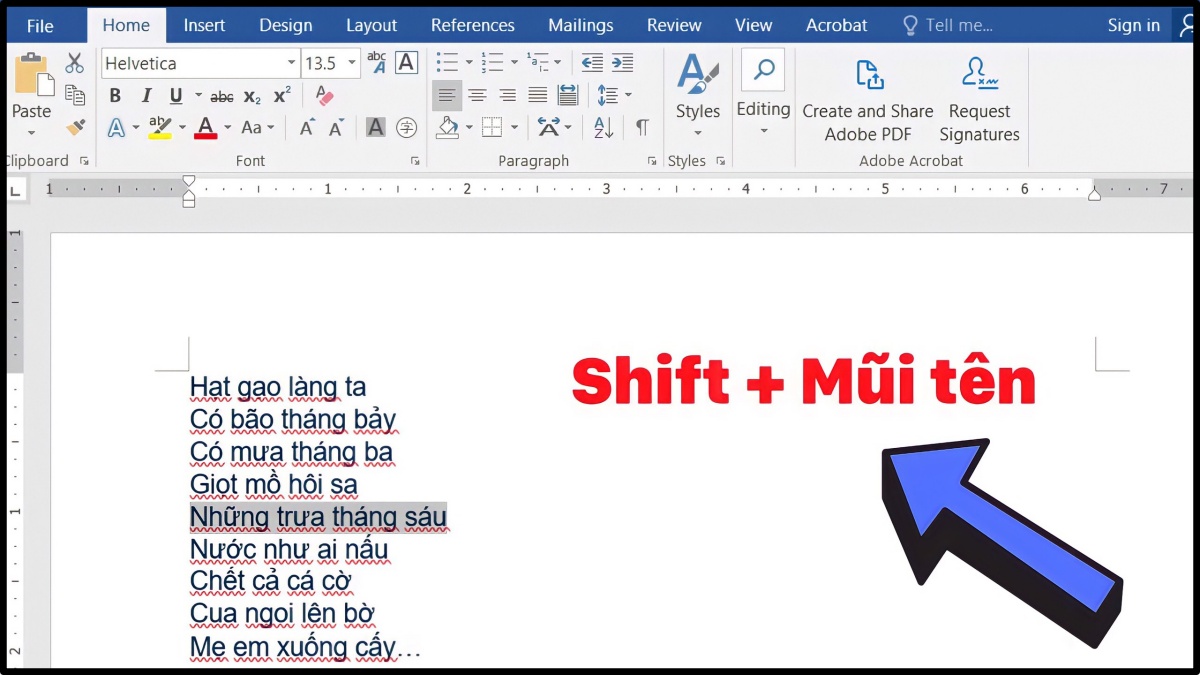This screenshot has width=1200, height=675.
Task: Click the Subscript icon
Action: click(x=251, y=97)
